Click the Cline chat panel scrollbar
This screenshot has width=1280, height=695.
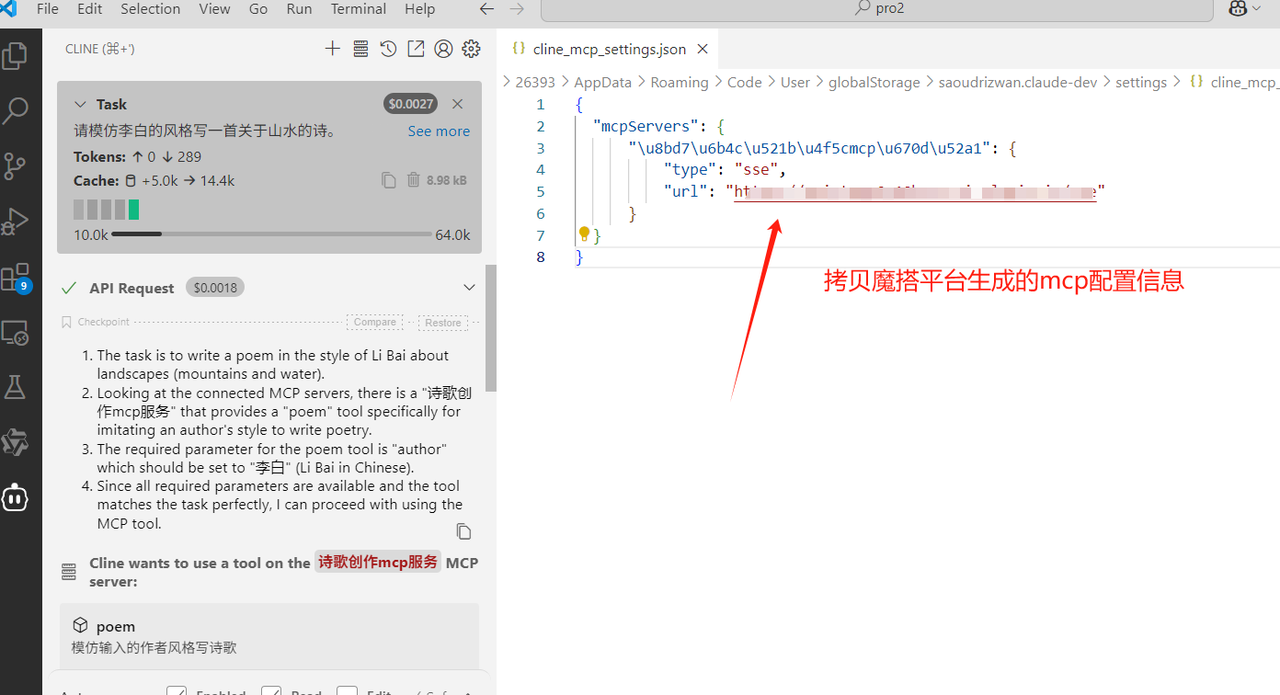point(490,328)
